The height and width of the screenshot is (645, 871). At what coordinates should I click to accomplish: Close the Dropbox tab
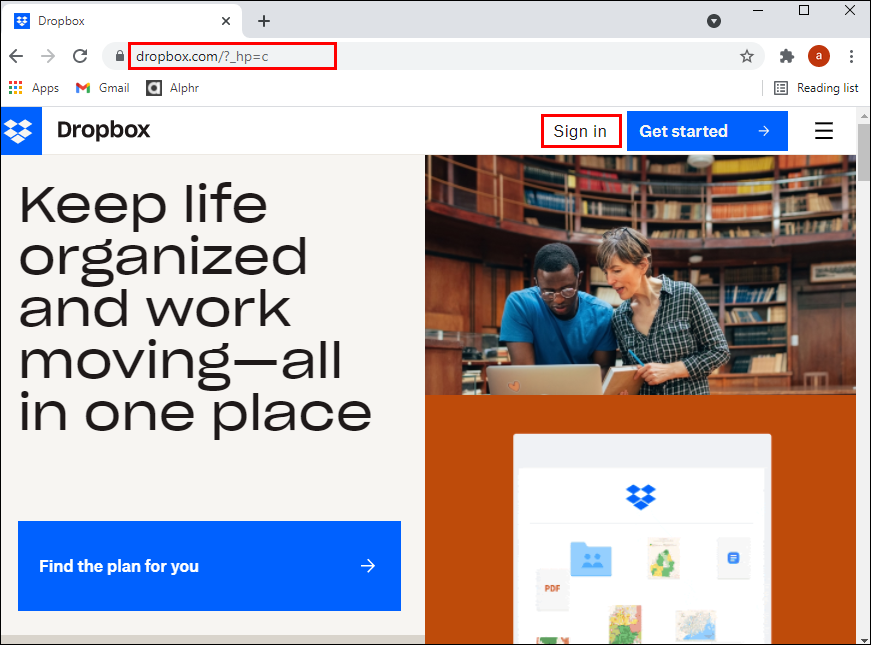click(x=226, y=21)
